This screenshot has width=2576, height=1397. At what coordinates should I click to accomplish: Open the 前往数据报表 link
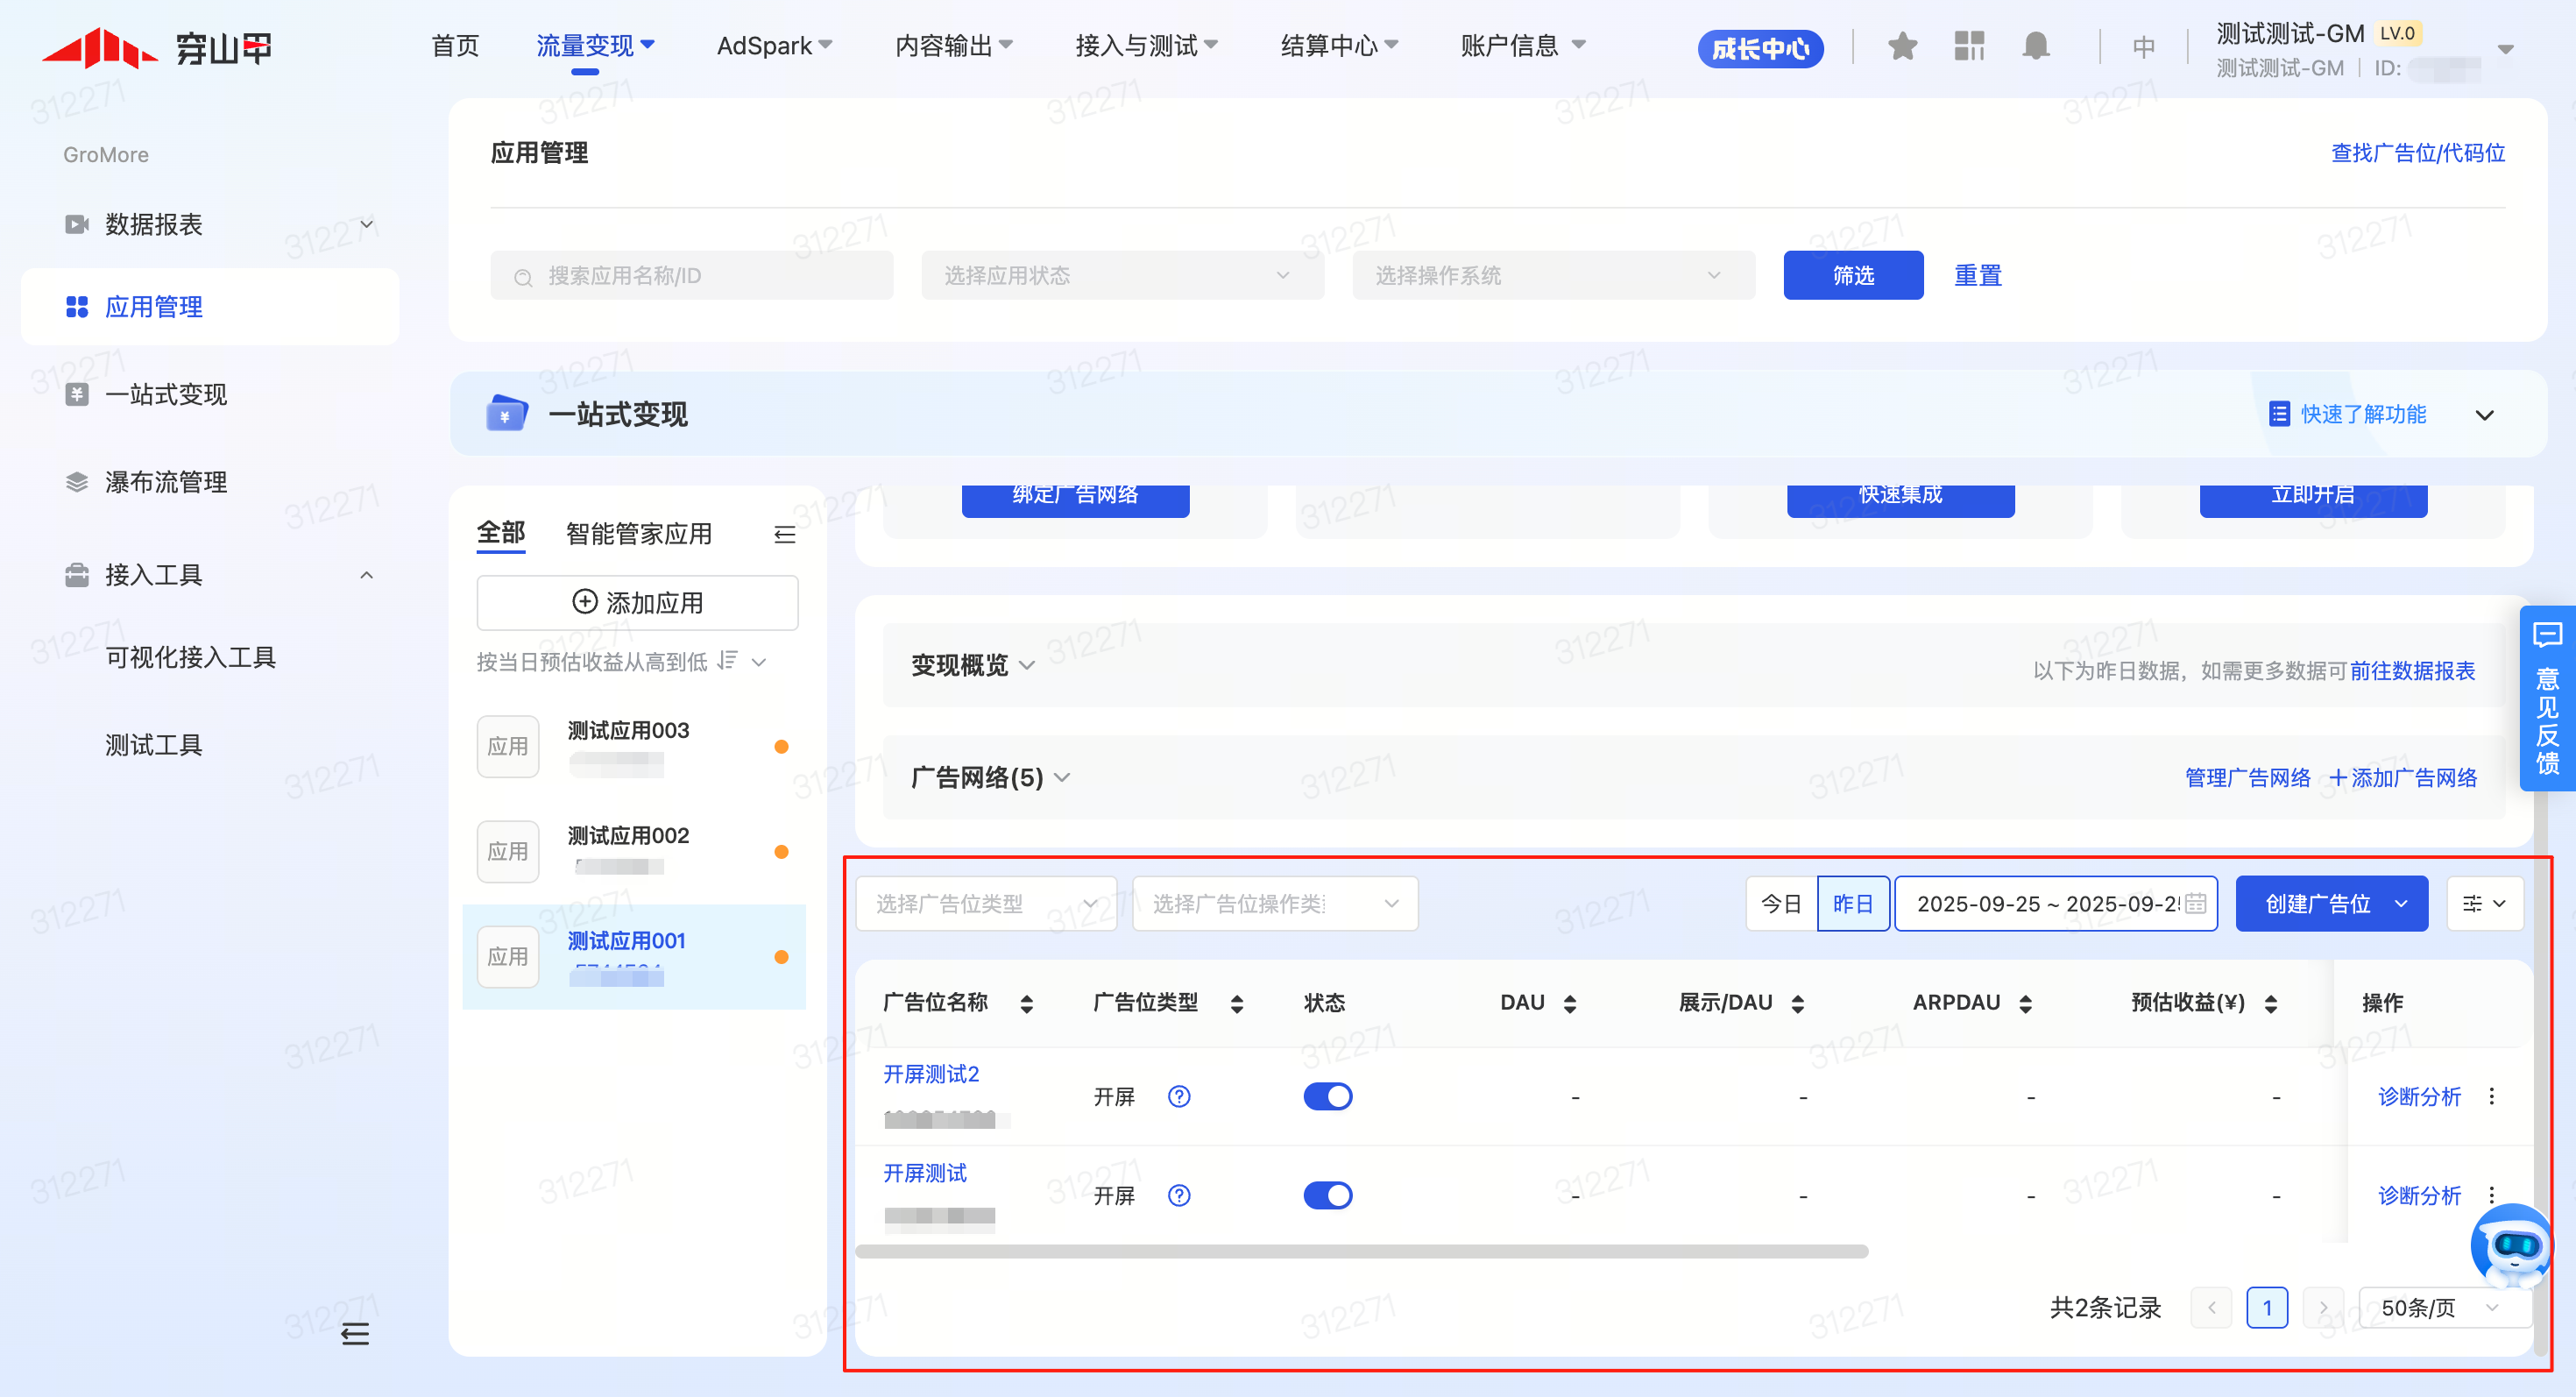point(2412,671)
